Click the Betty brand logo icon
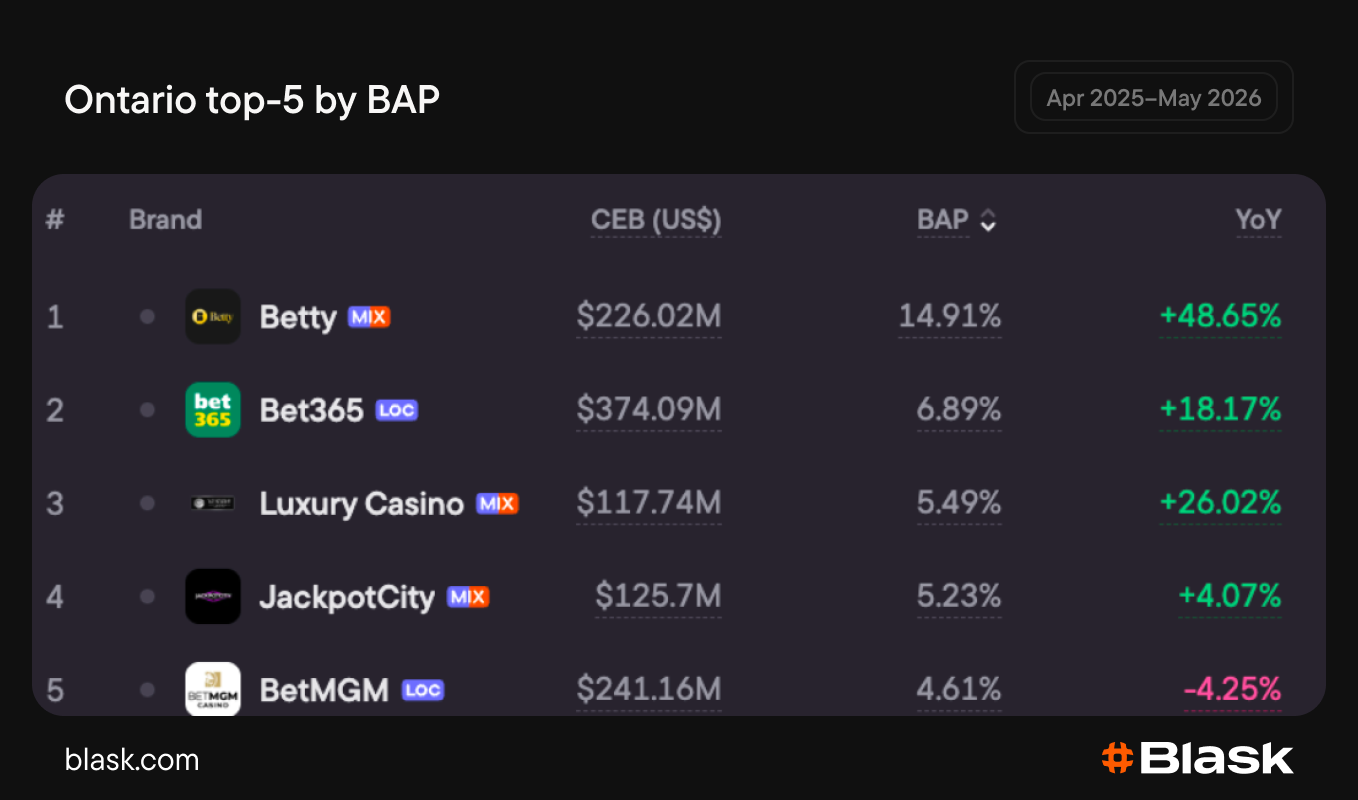This screenshot has width=1358, height=800. click(213, 317)
